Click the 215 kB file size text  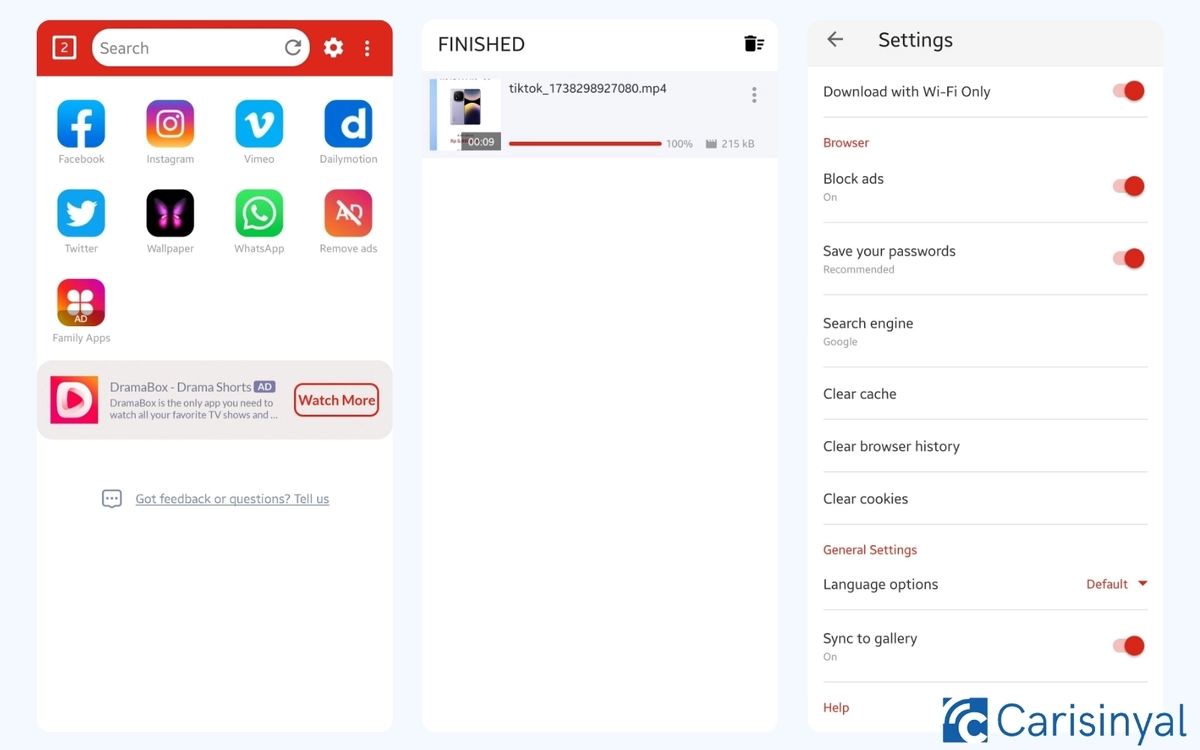738,144
